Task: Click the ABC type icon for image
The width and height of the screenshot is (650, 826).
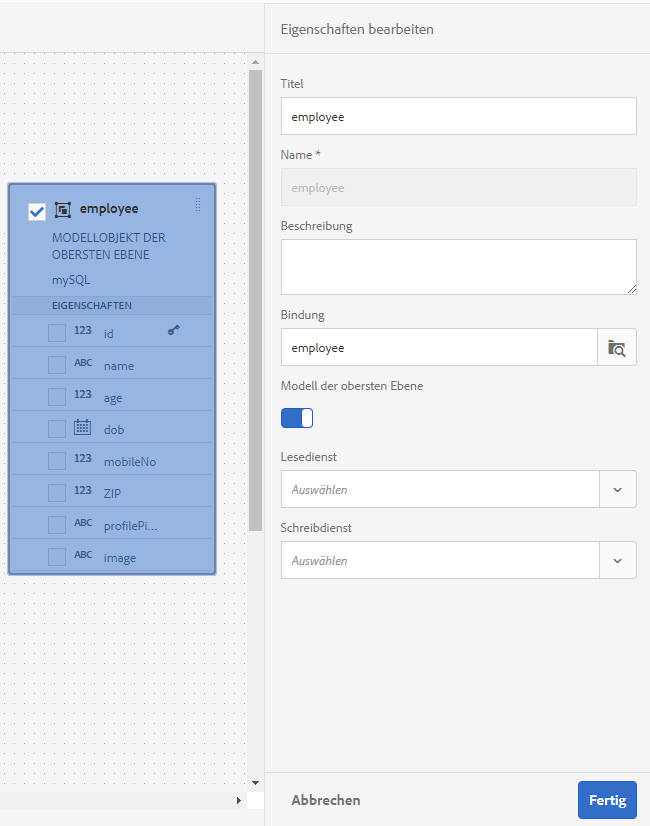Action: tap(83, 555)
